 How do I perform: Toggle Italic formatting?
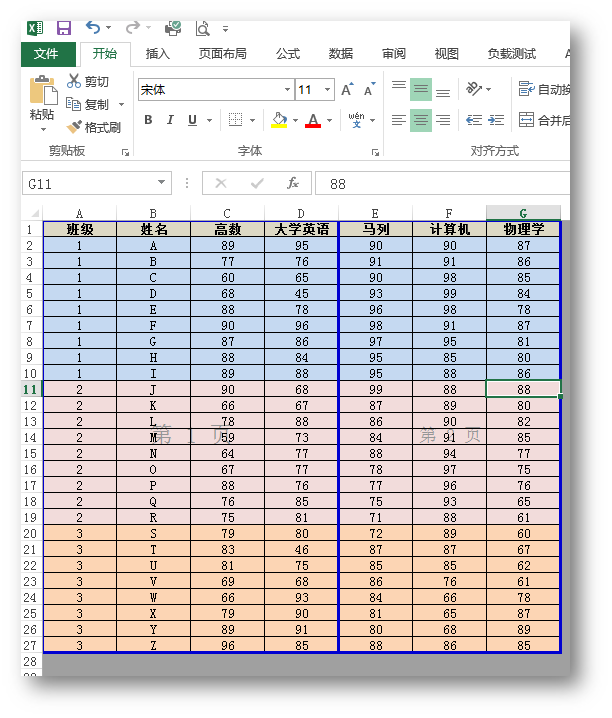[x=170, y=120]
